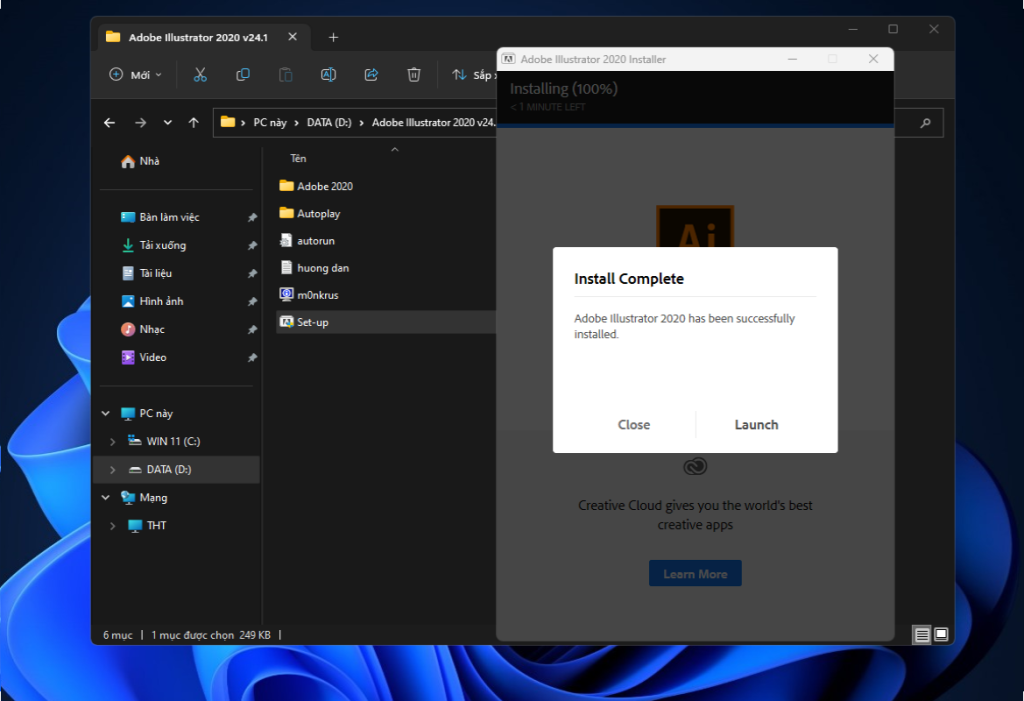Click the search magnifier icon in Explorer
The width and height of the screenshot is (1024, 701).
tap(925, 123)
